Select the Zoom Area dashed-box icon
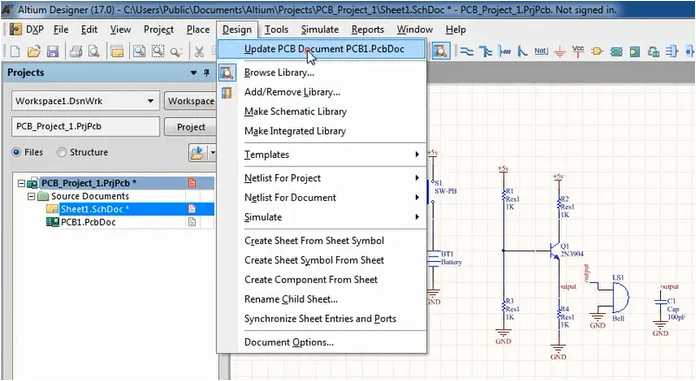 tap(158, 52)
